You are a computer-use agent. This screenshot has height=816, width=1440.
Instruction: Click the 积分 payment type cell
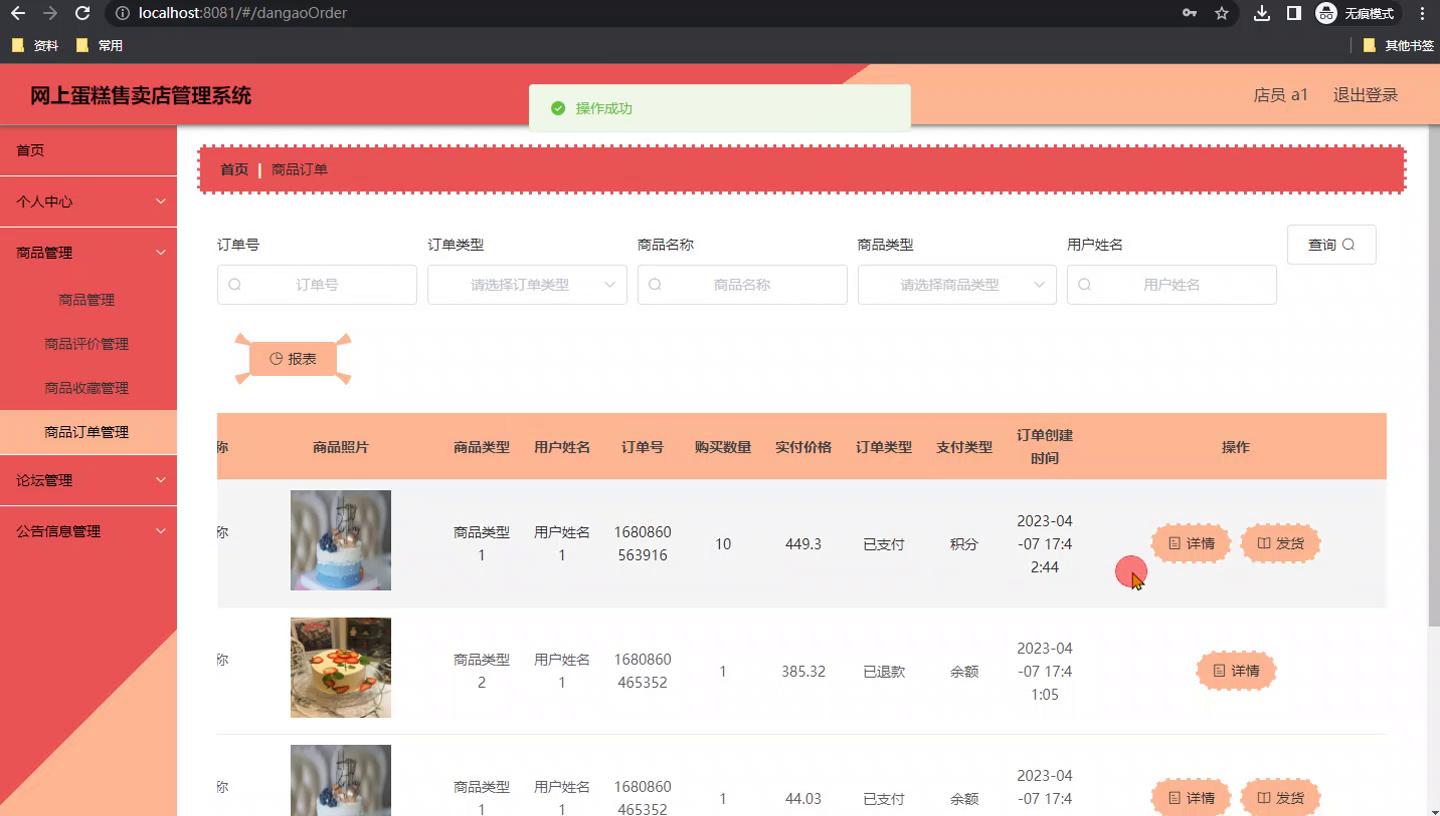tap(964, 544)
